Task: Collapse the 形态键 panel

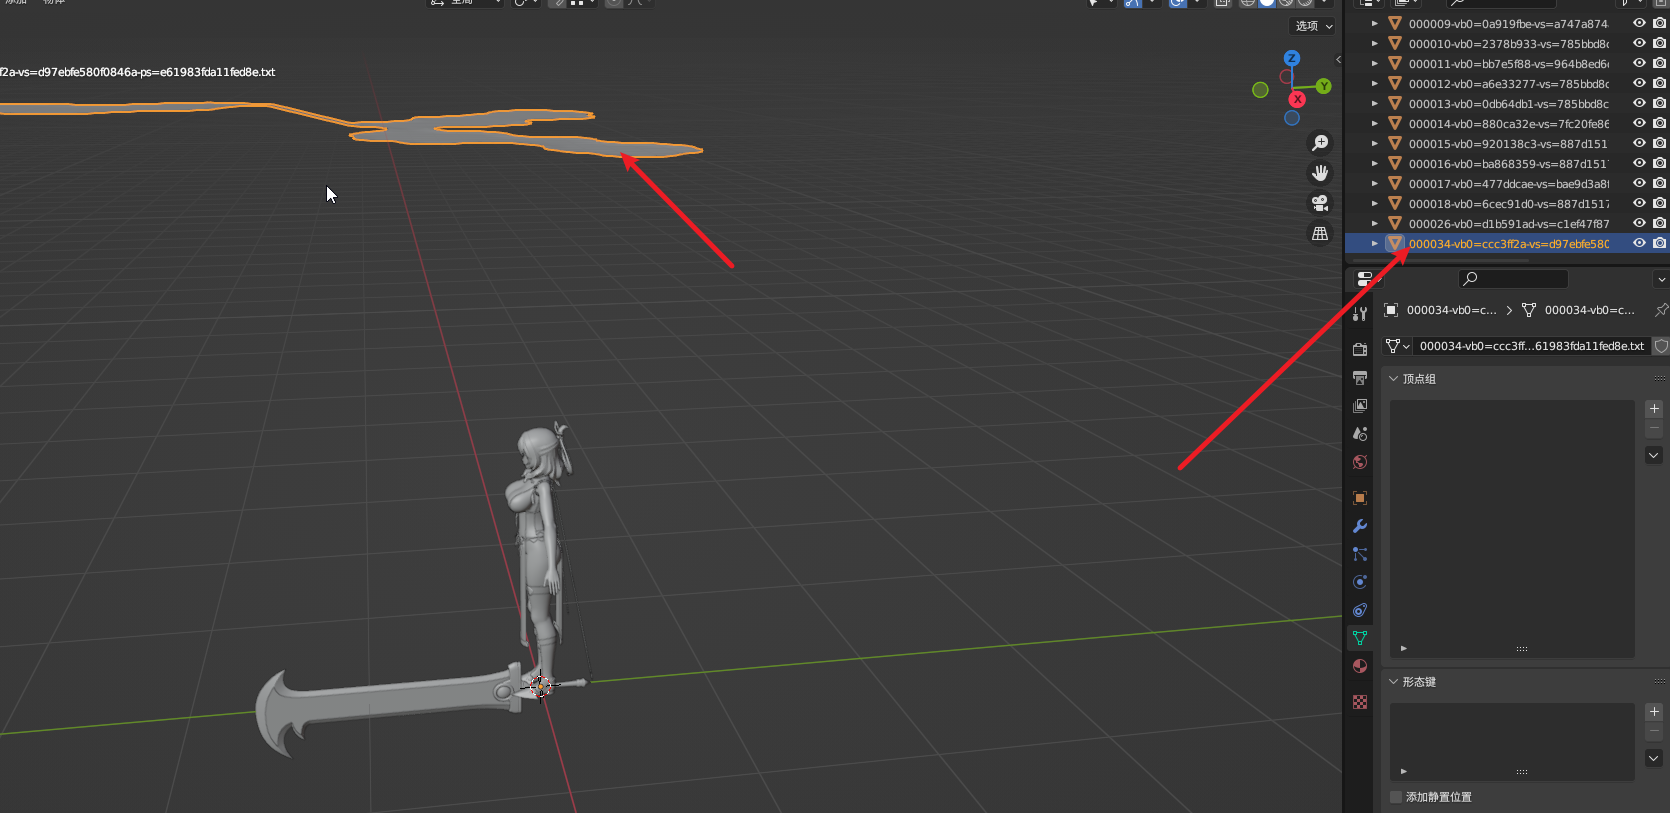Action: pyautogui.click(x=1394, y=682)
